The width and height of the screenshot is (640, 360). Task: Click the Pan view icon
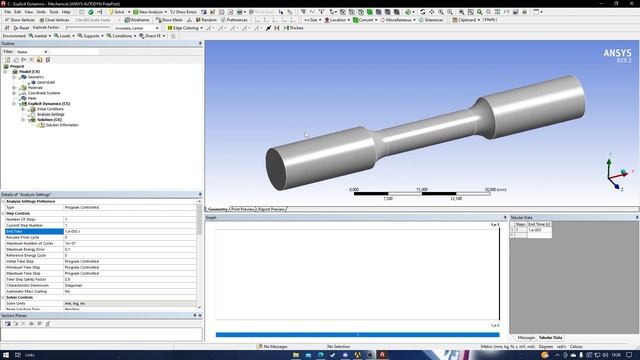tap(432, 12)
